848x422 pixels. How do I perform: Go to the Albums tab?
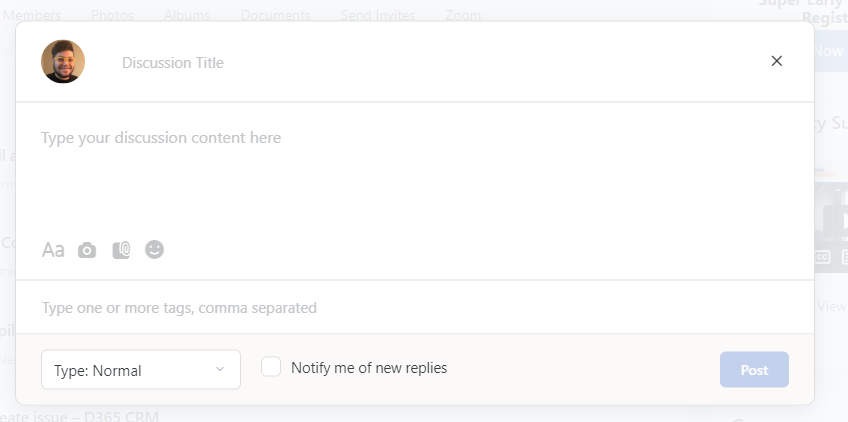(187, 15)
